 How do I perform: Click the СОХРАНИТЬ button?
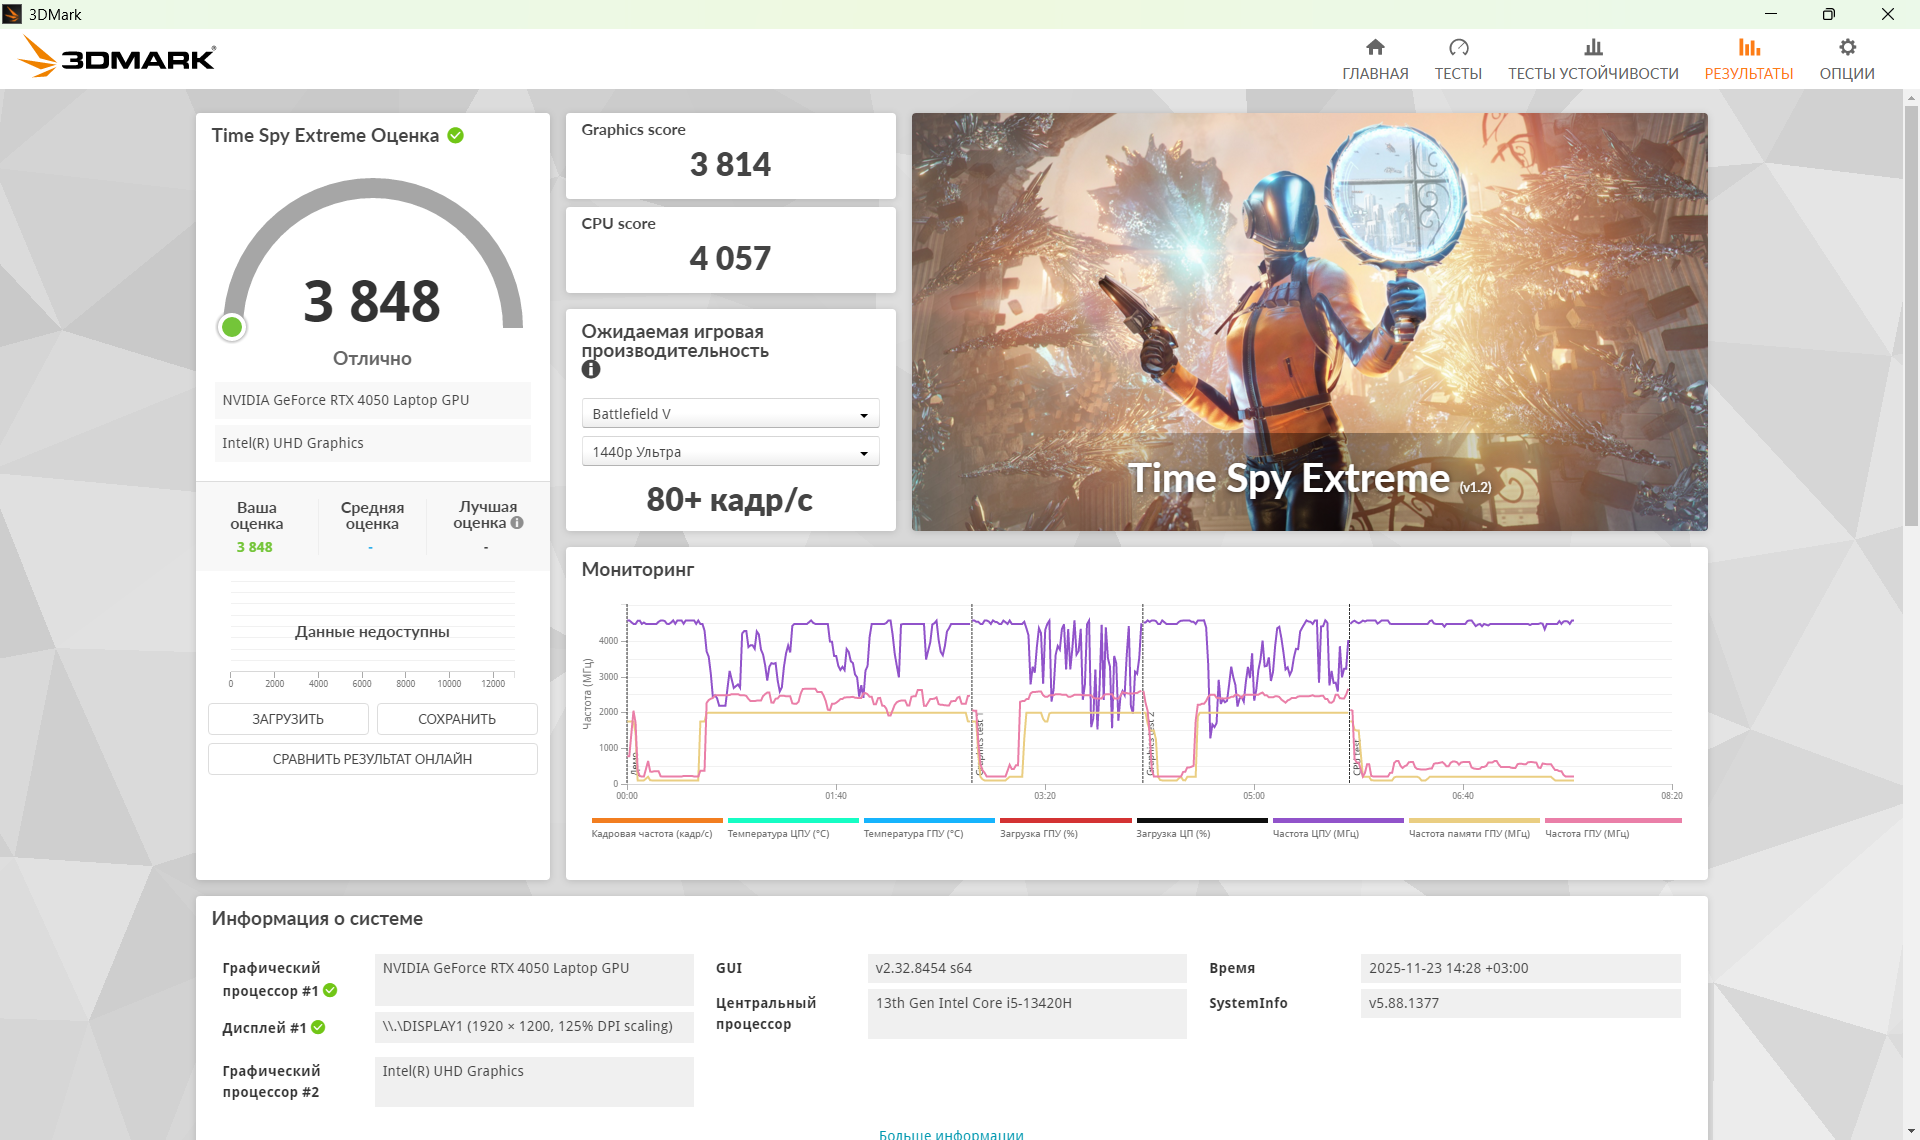tap(457, 719)
